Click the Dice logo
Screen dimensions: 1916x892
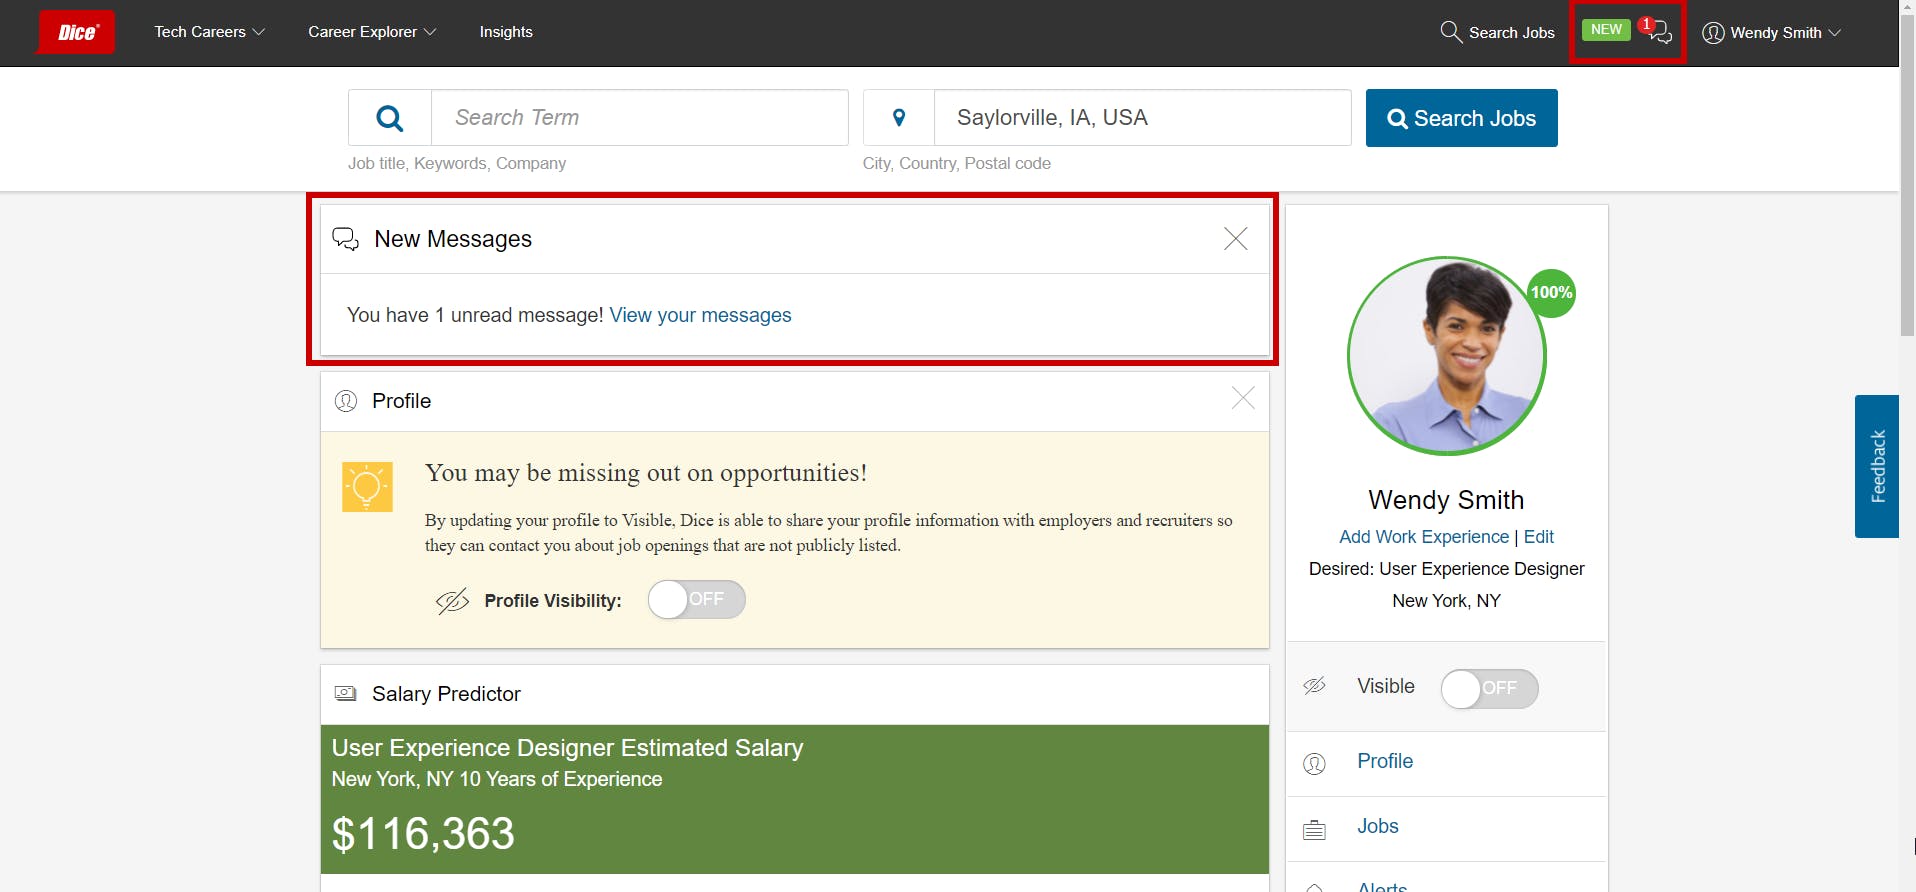pyautogui.click(x=76, y=32)
